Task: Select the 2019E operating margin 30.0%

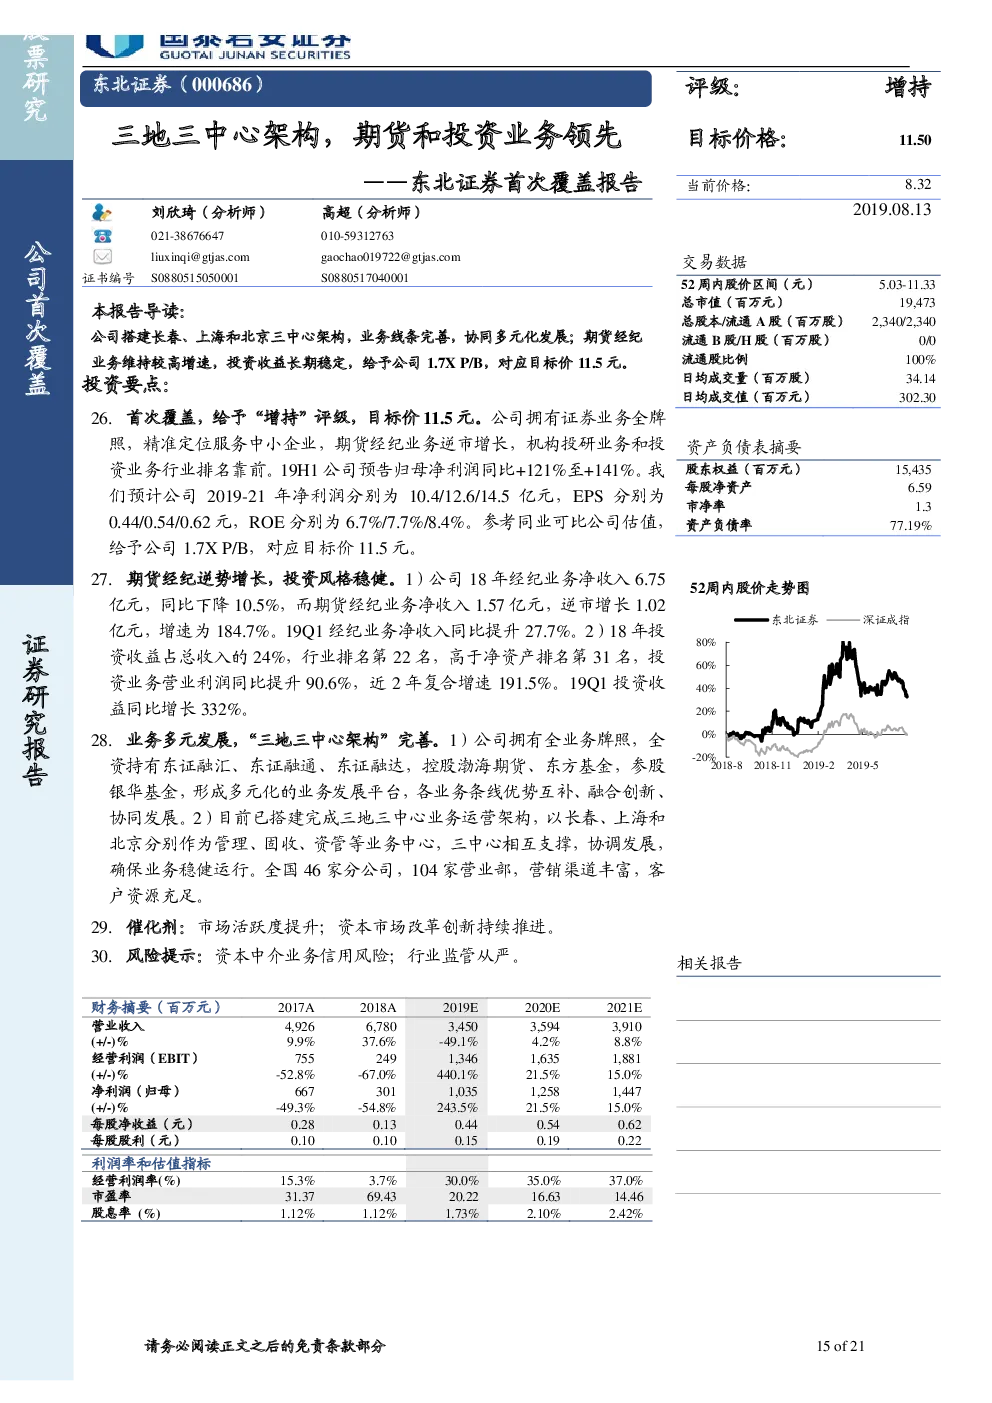Action: pyautogui.click(x=462, y=1181)
